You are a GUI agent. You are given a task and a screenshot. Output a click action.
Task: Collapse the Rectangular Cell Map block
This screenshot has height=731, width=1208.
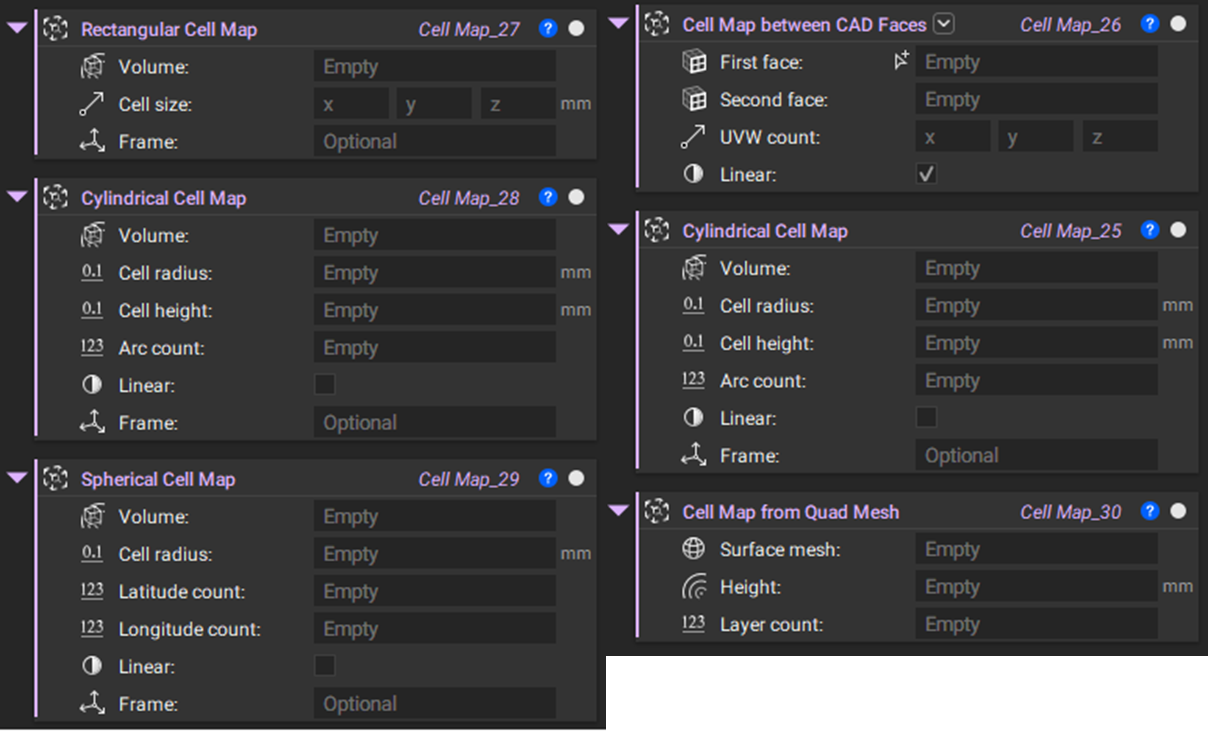(17, 28)
